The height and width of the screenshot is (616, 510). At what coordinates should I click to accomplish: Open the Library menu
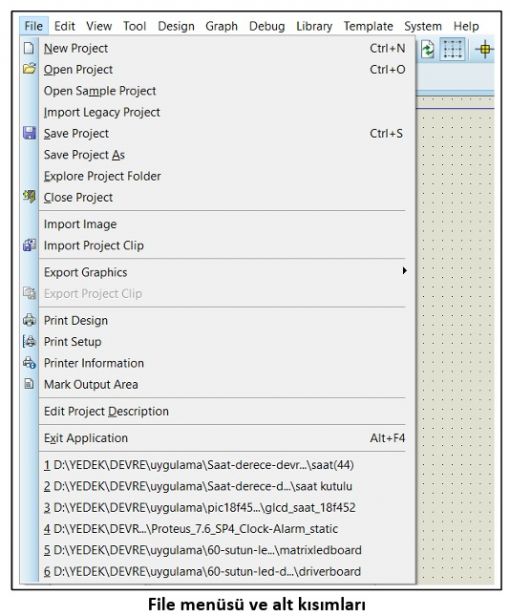click(314, 26)
